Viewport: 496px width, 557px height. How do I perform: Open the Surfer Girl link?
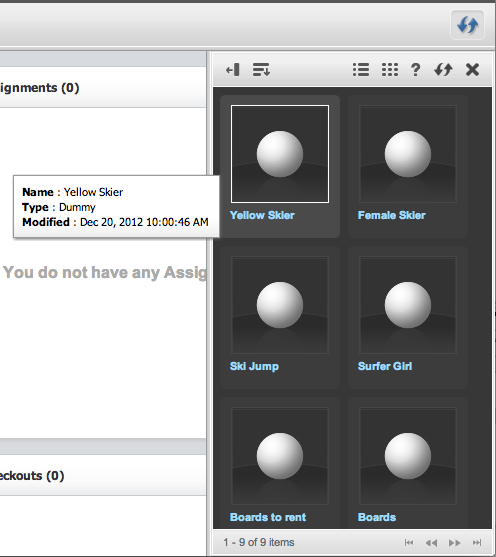click(385, 366)
